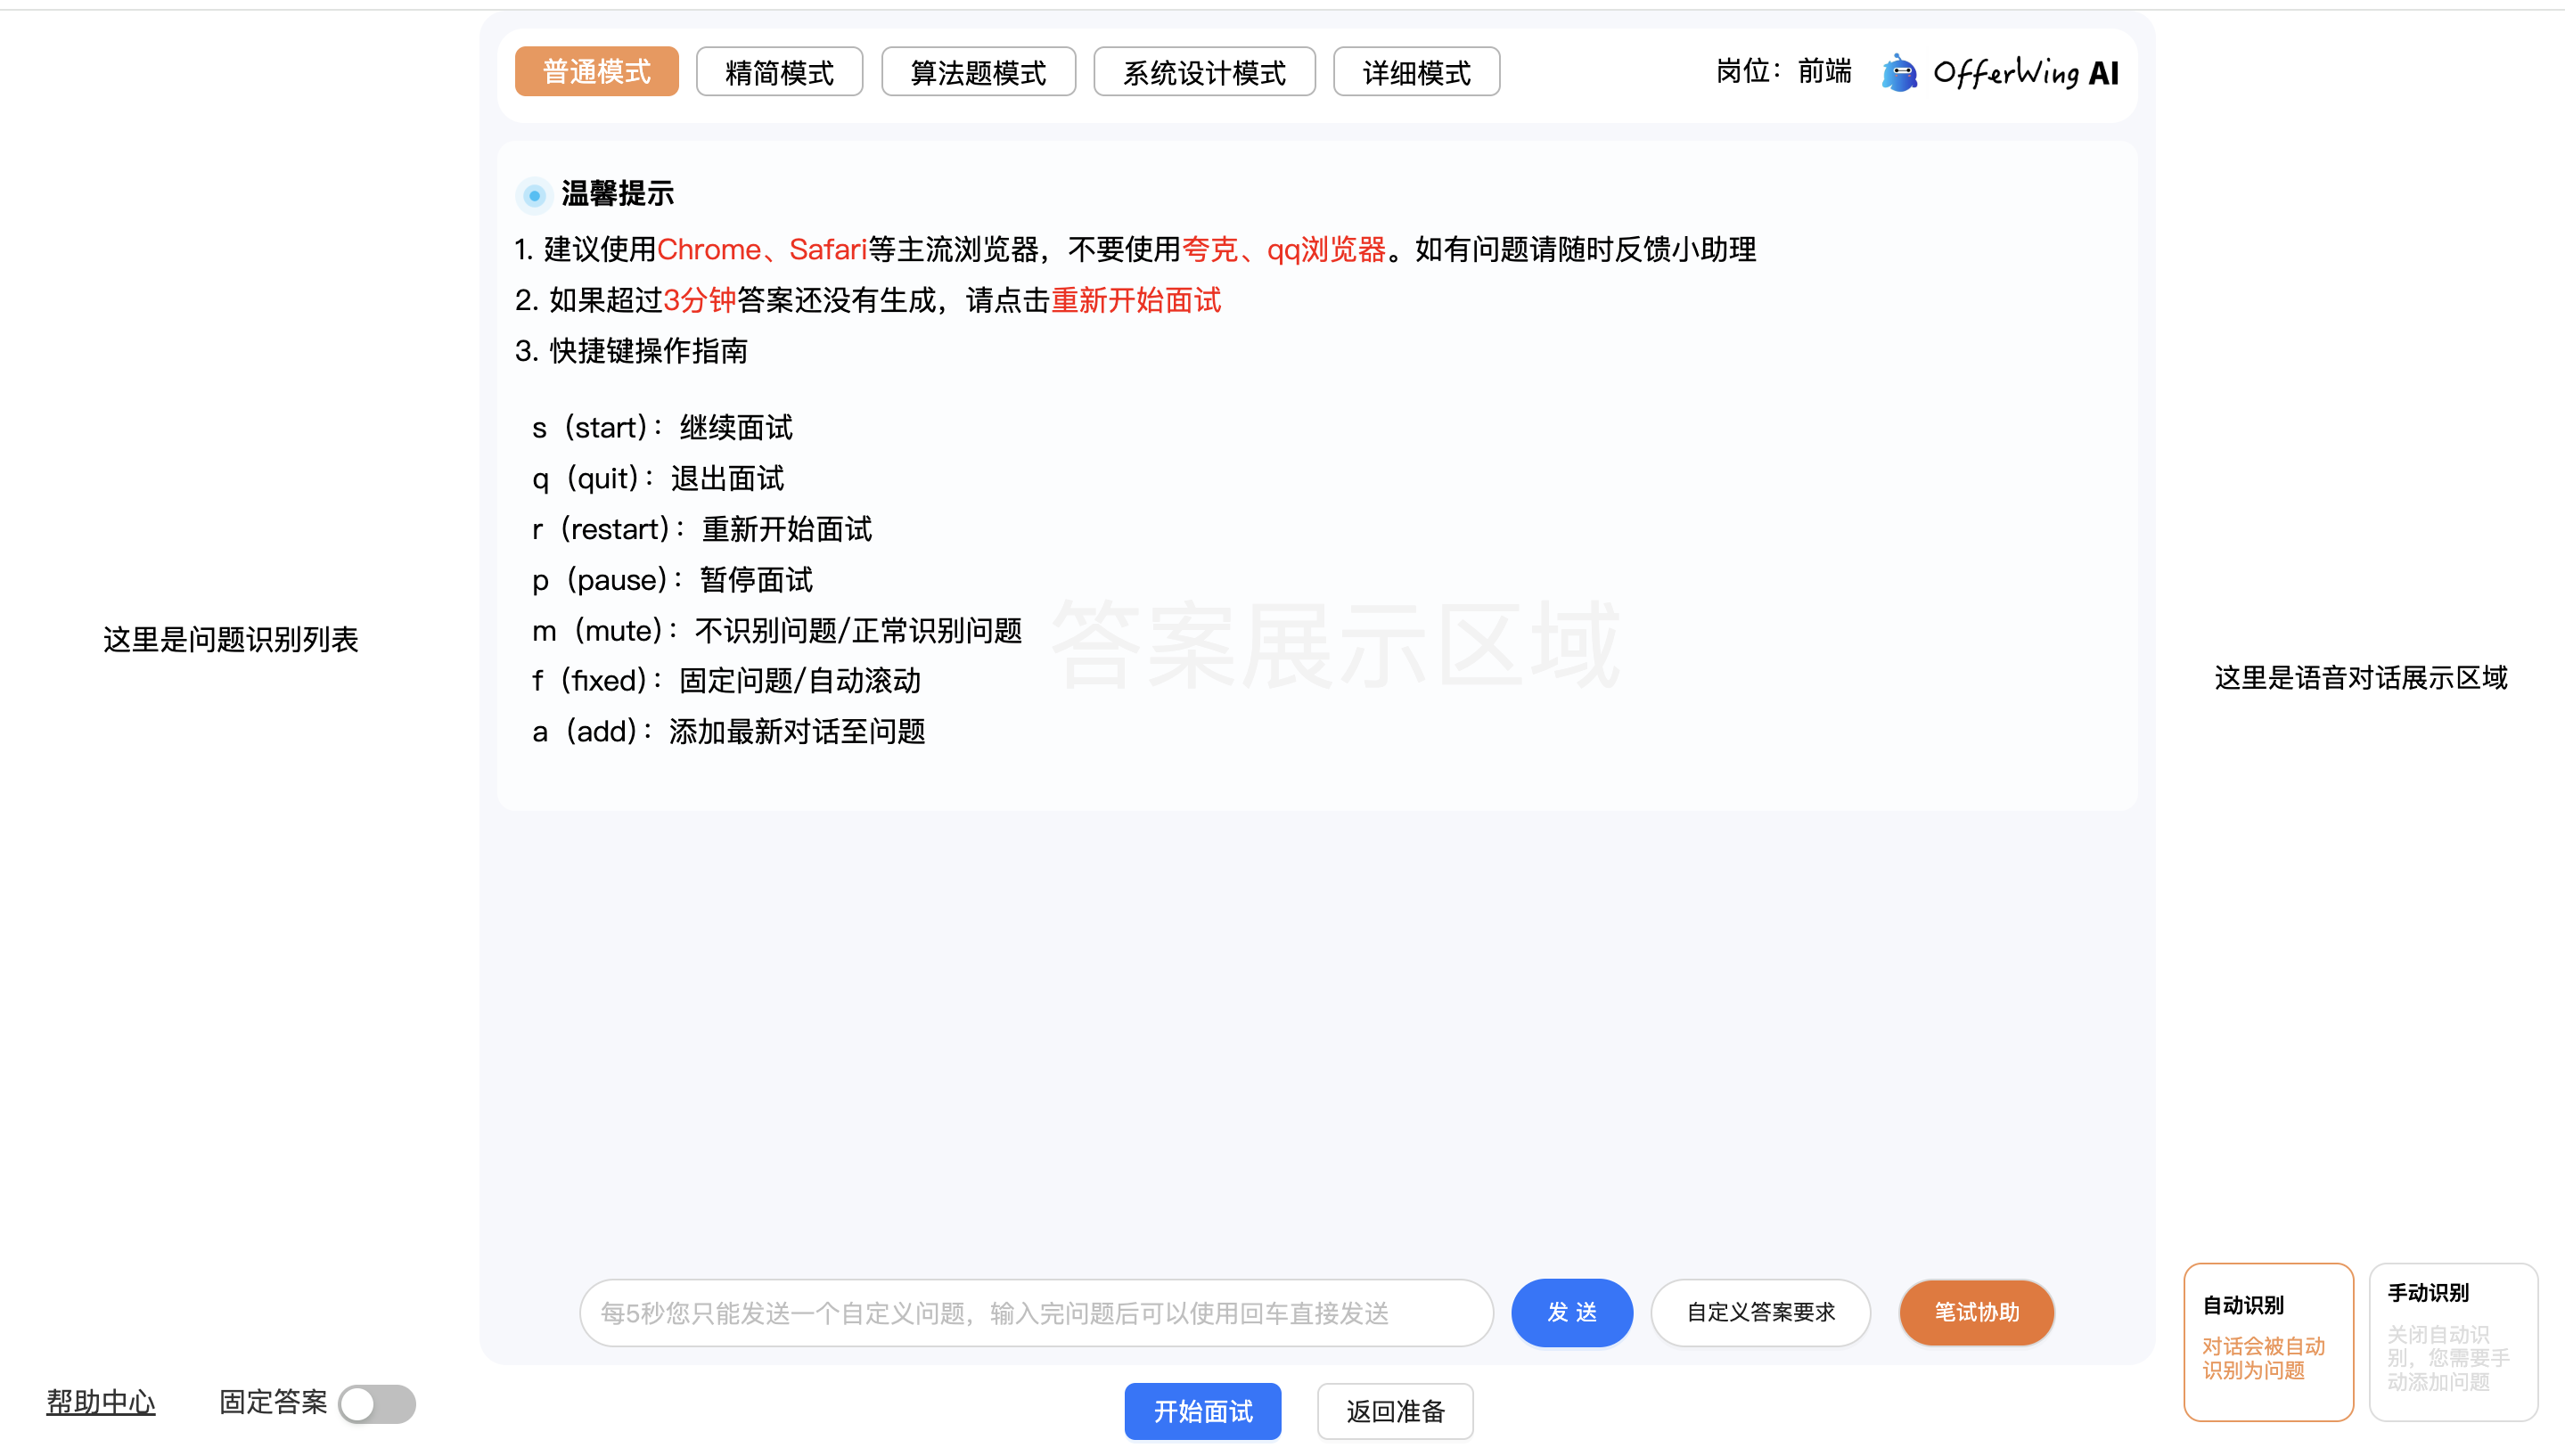The image size is (2565, 1456).
Task: Focus the custom question input field
Action: (x=1035, y=1312)
